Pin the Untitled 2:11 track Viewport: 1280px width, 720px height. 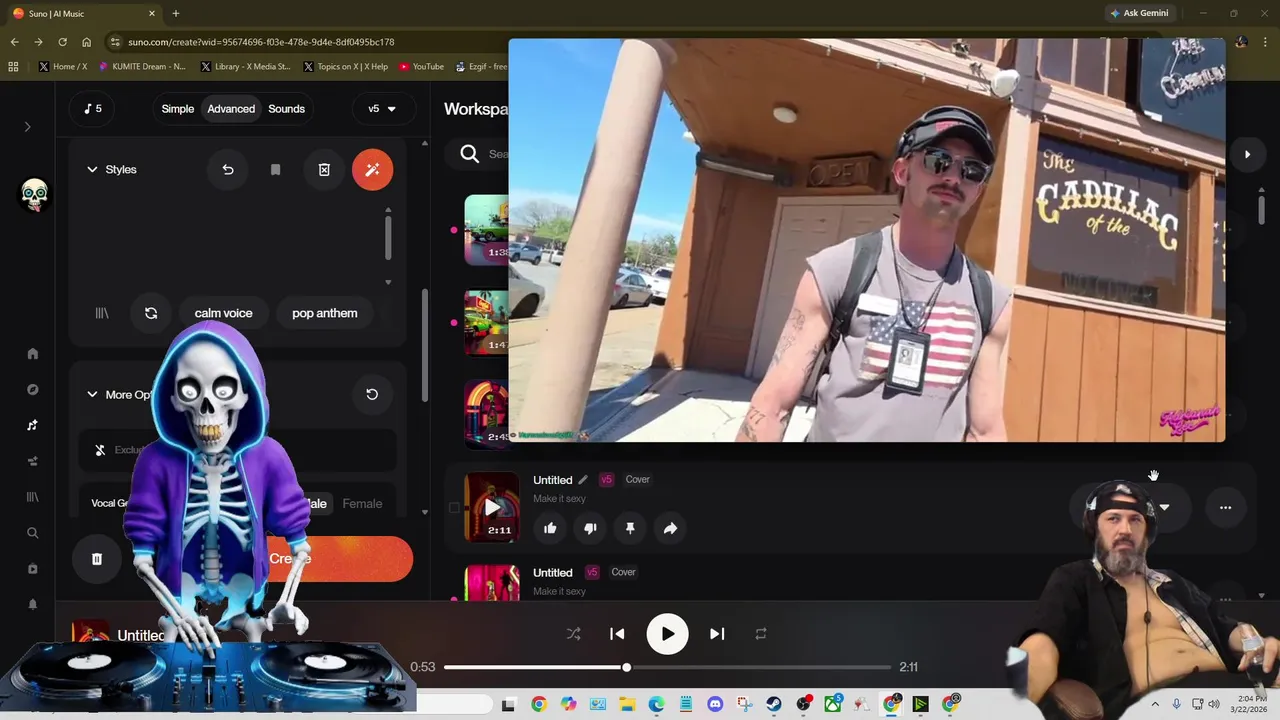click(x=630, y=528)
